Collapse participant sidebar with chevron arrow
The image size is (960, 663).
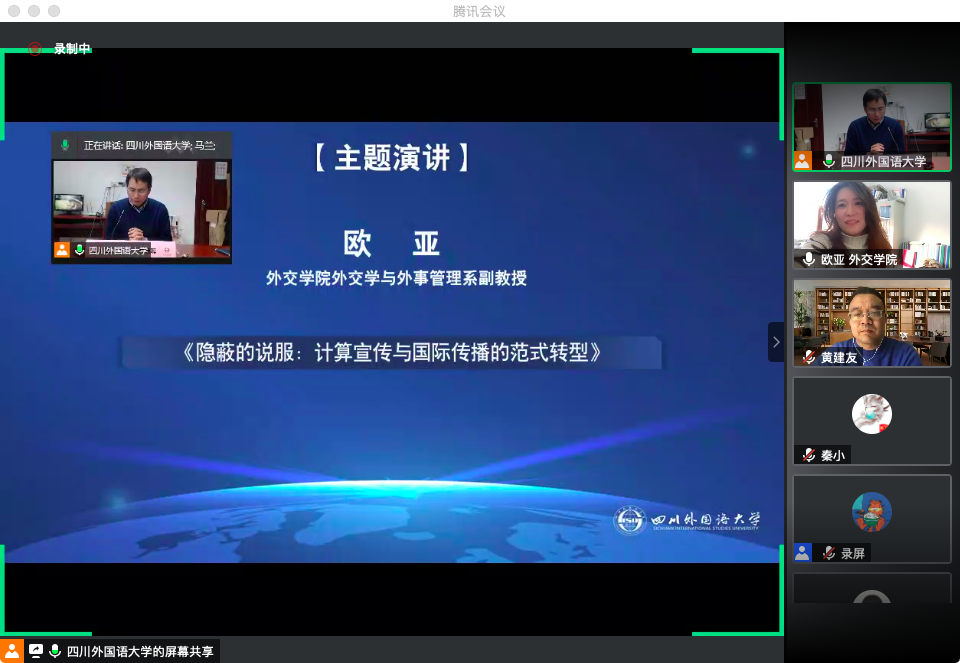(x=776, y=342)
